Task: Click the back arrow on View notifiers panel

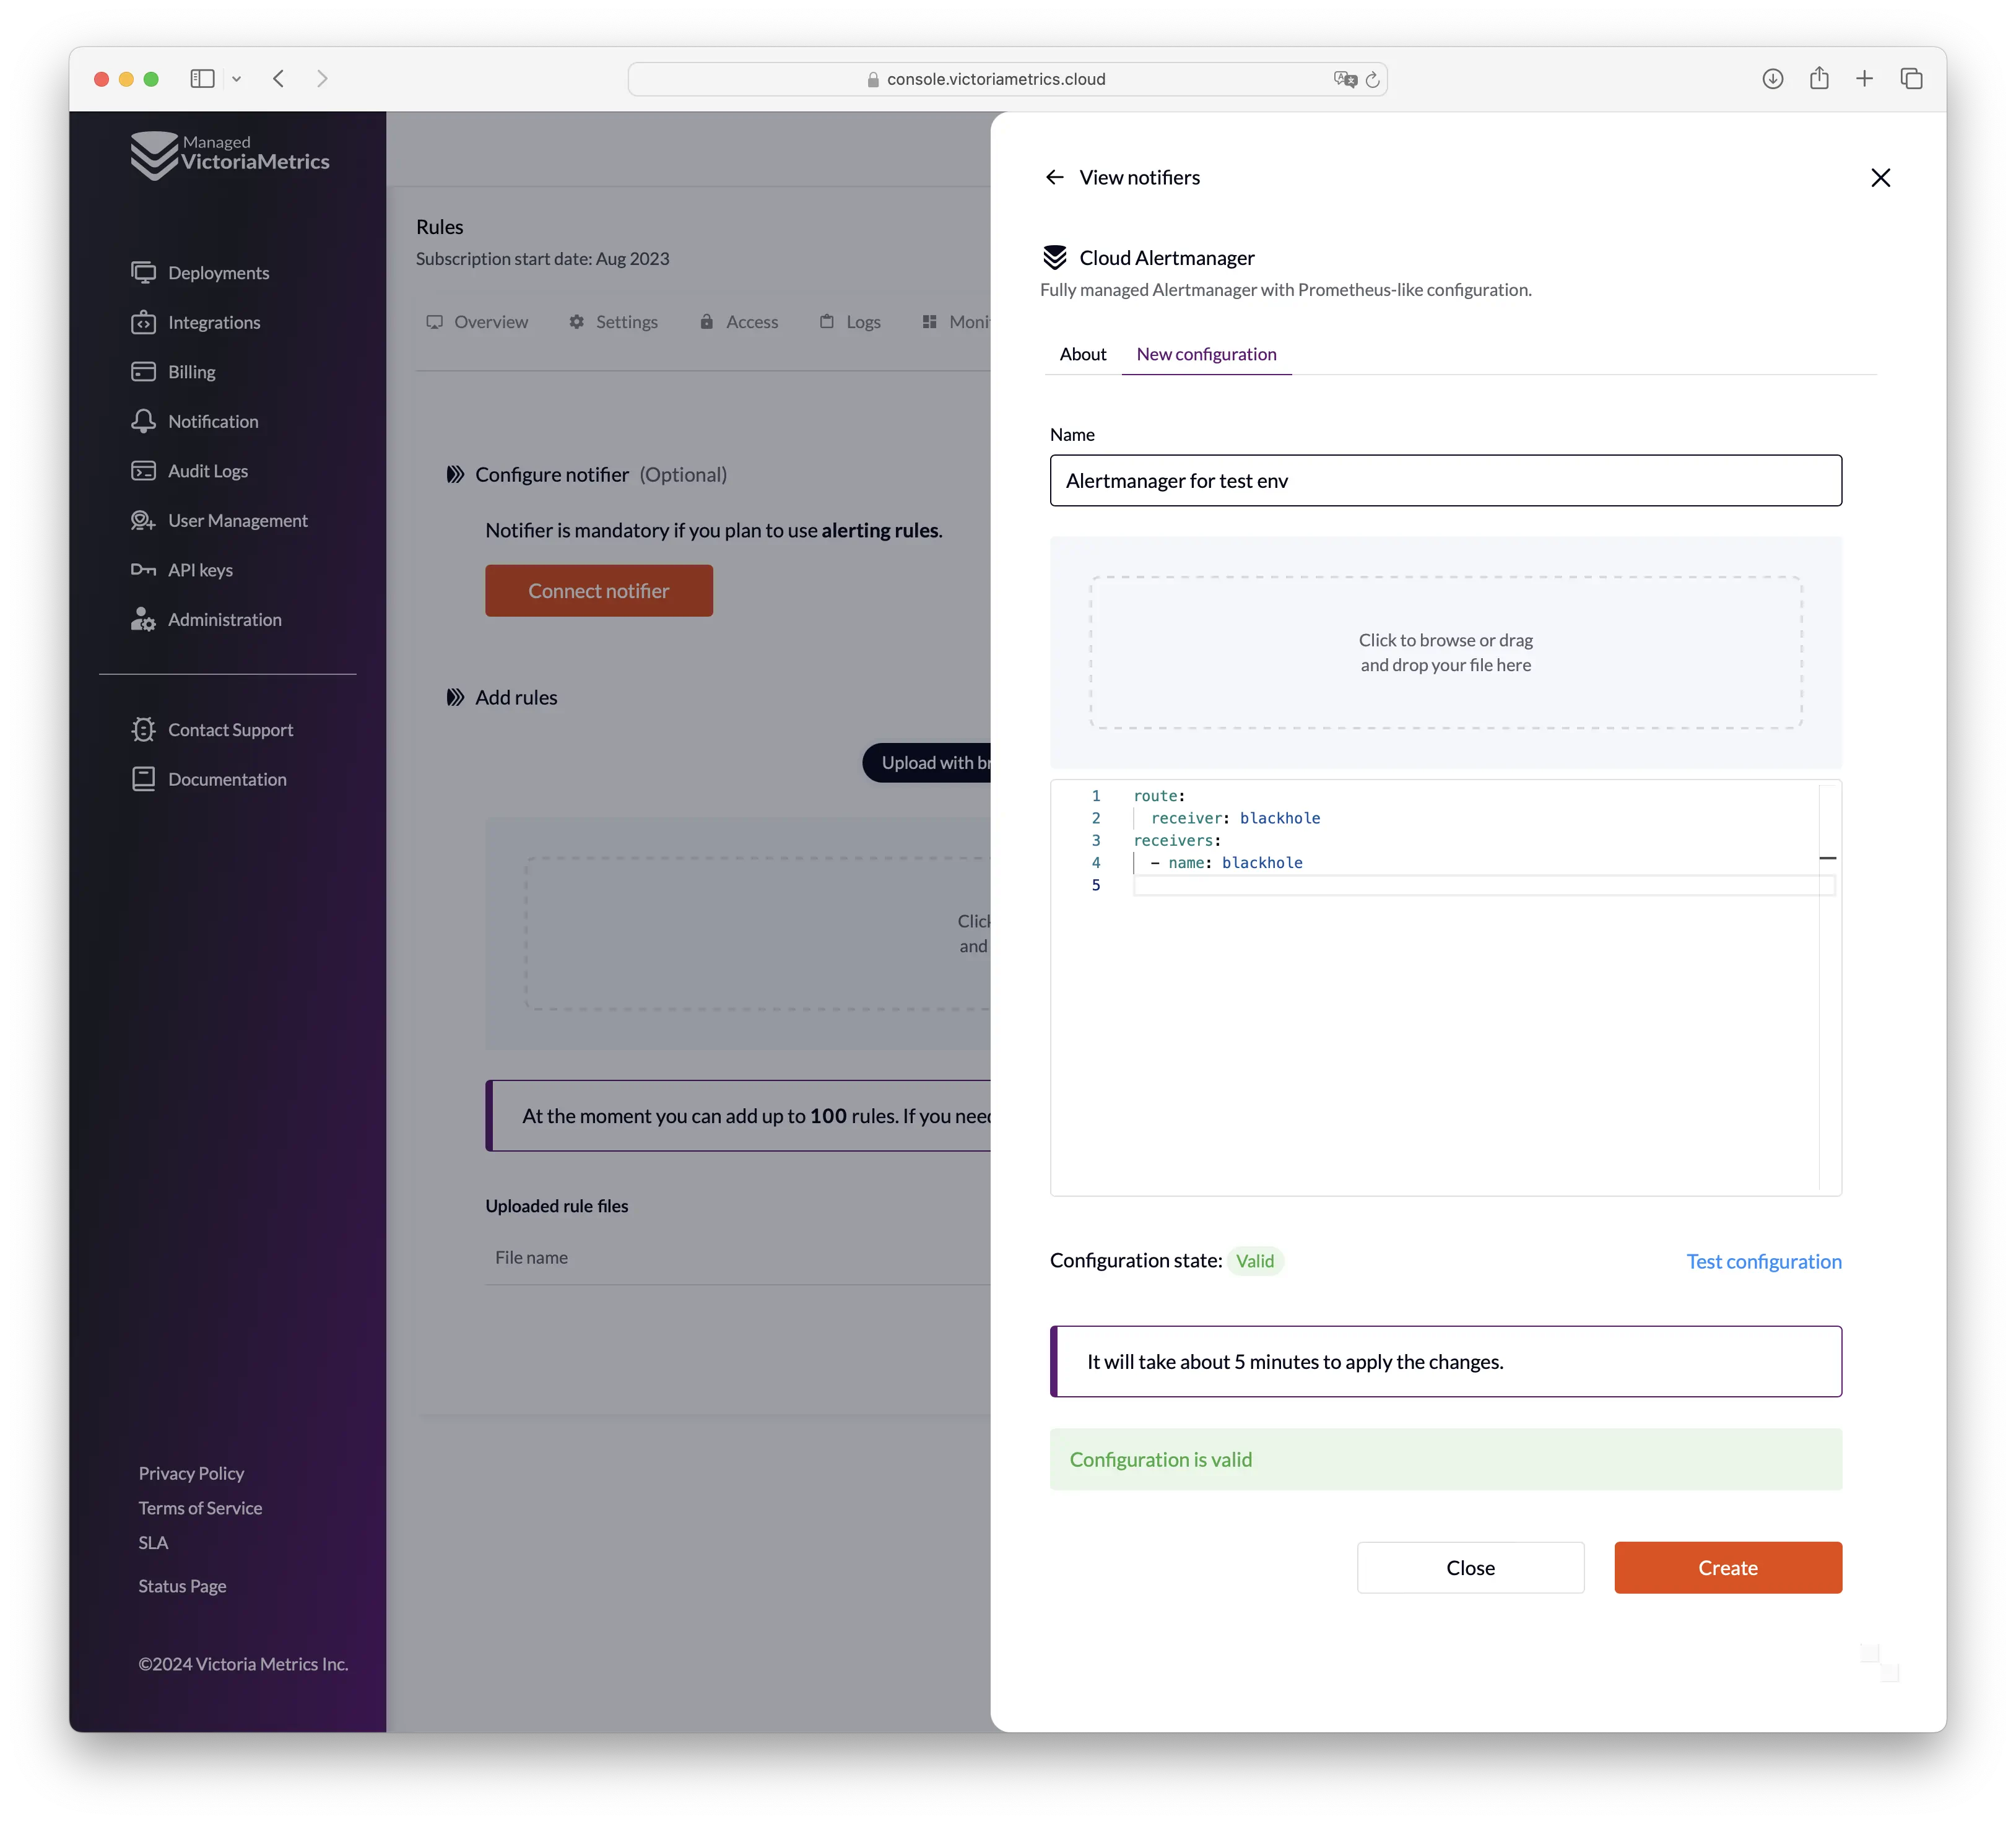Action: coord(1054,176)
